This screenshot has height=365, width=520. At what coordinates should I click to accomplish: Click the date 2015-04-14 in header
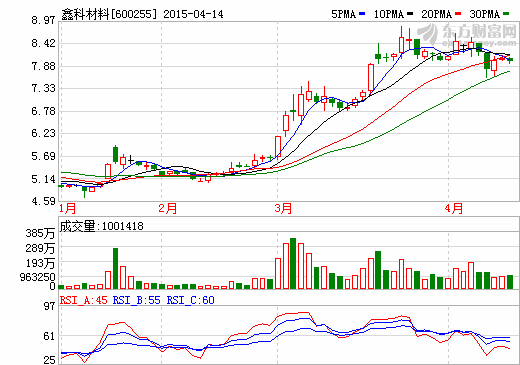[193, 14]
